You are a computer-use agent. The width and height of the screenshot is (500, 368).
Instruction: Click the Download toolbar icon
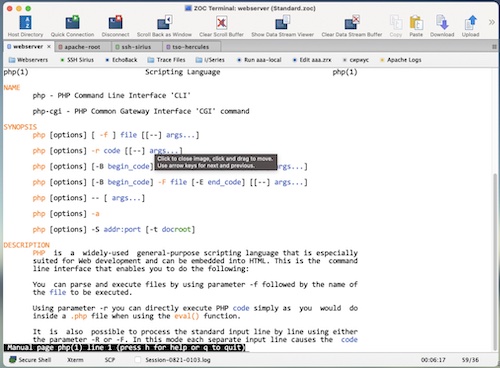click(442, 23)
